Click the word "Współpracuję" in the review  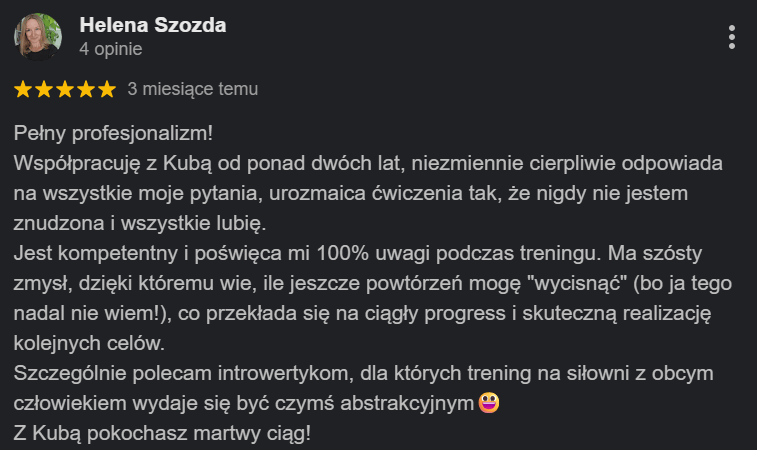pyautogui.click(x=77, y=164)
